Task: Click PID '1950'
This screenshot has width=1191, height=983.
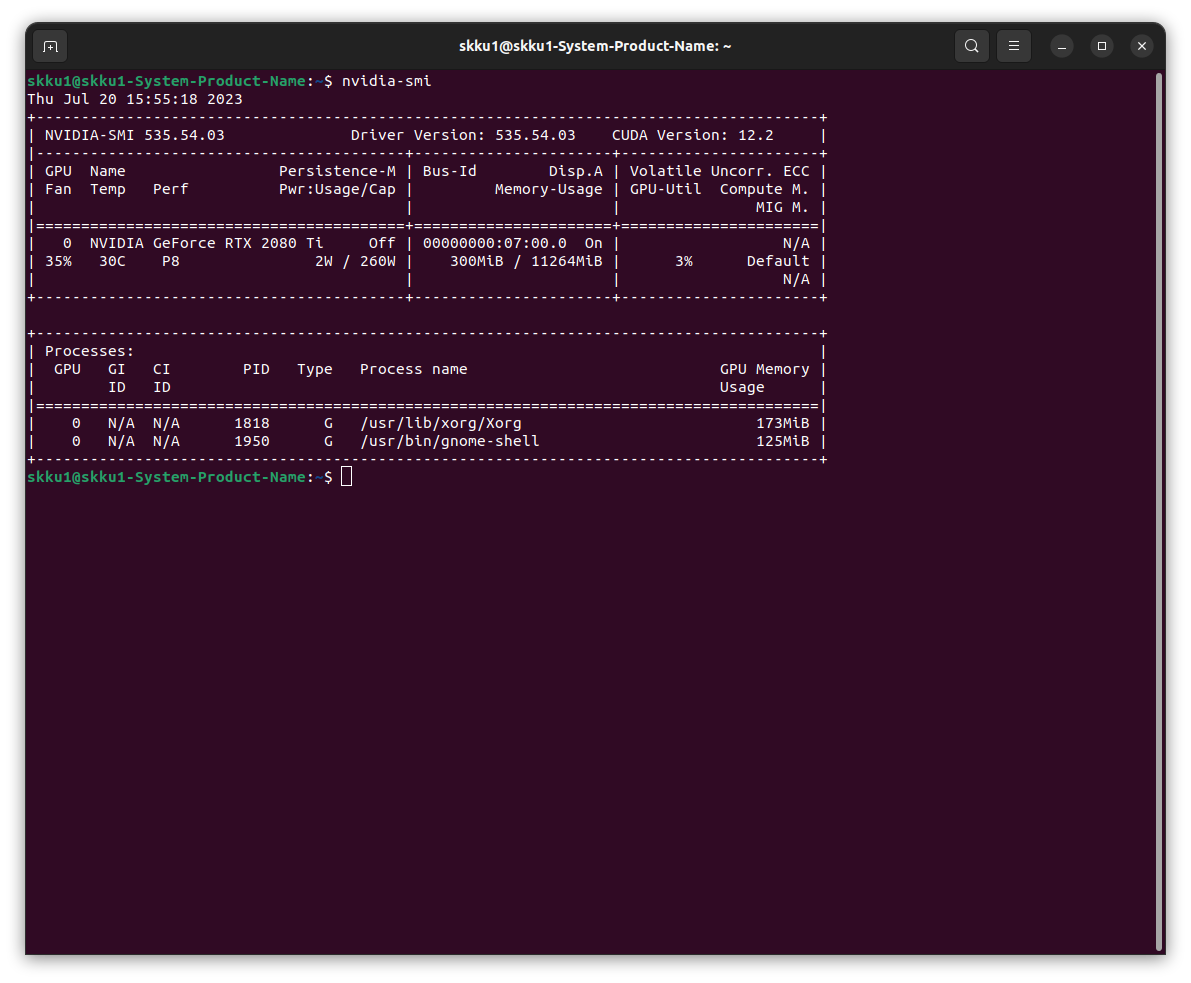Action: [x=251, y=441]
